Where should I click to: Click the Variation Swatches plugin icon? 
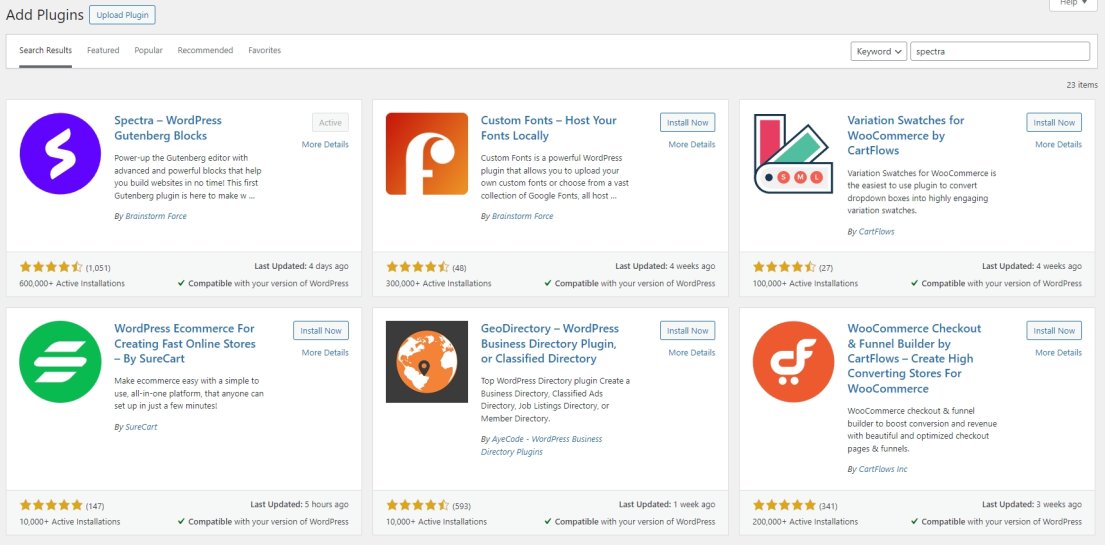tap(794, 153)
